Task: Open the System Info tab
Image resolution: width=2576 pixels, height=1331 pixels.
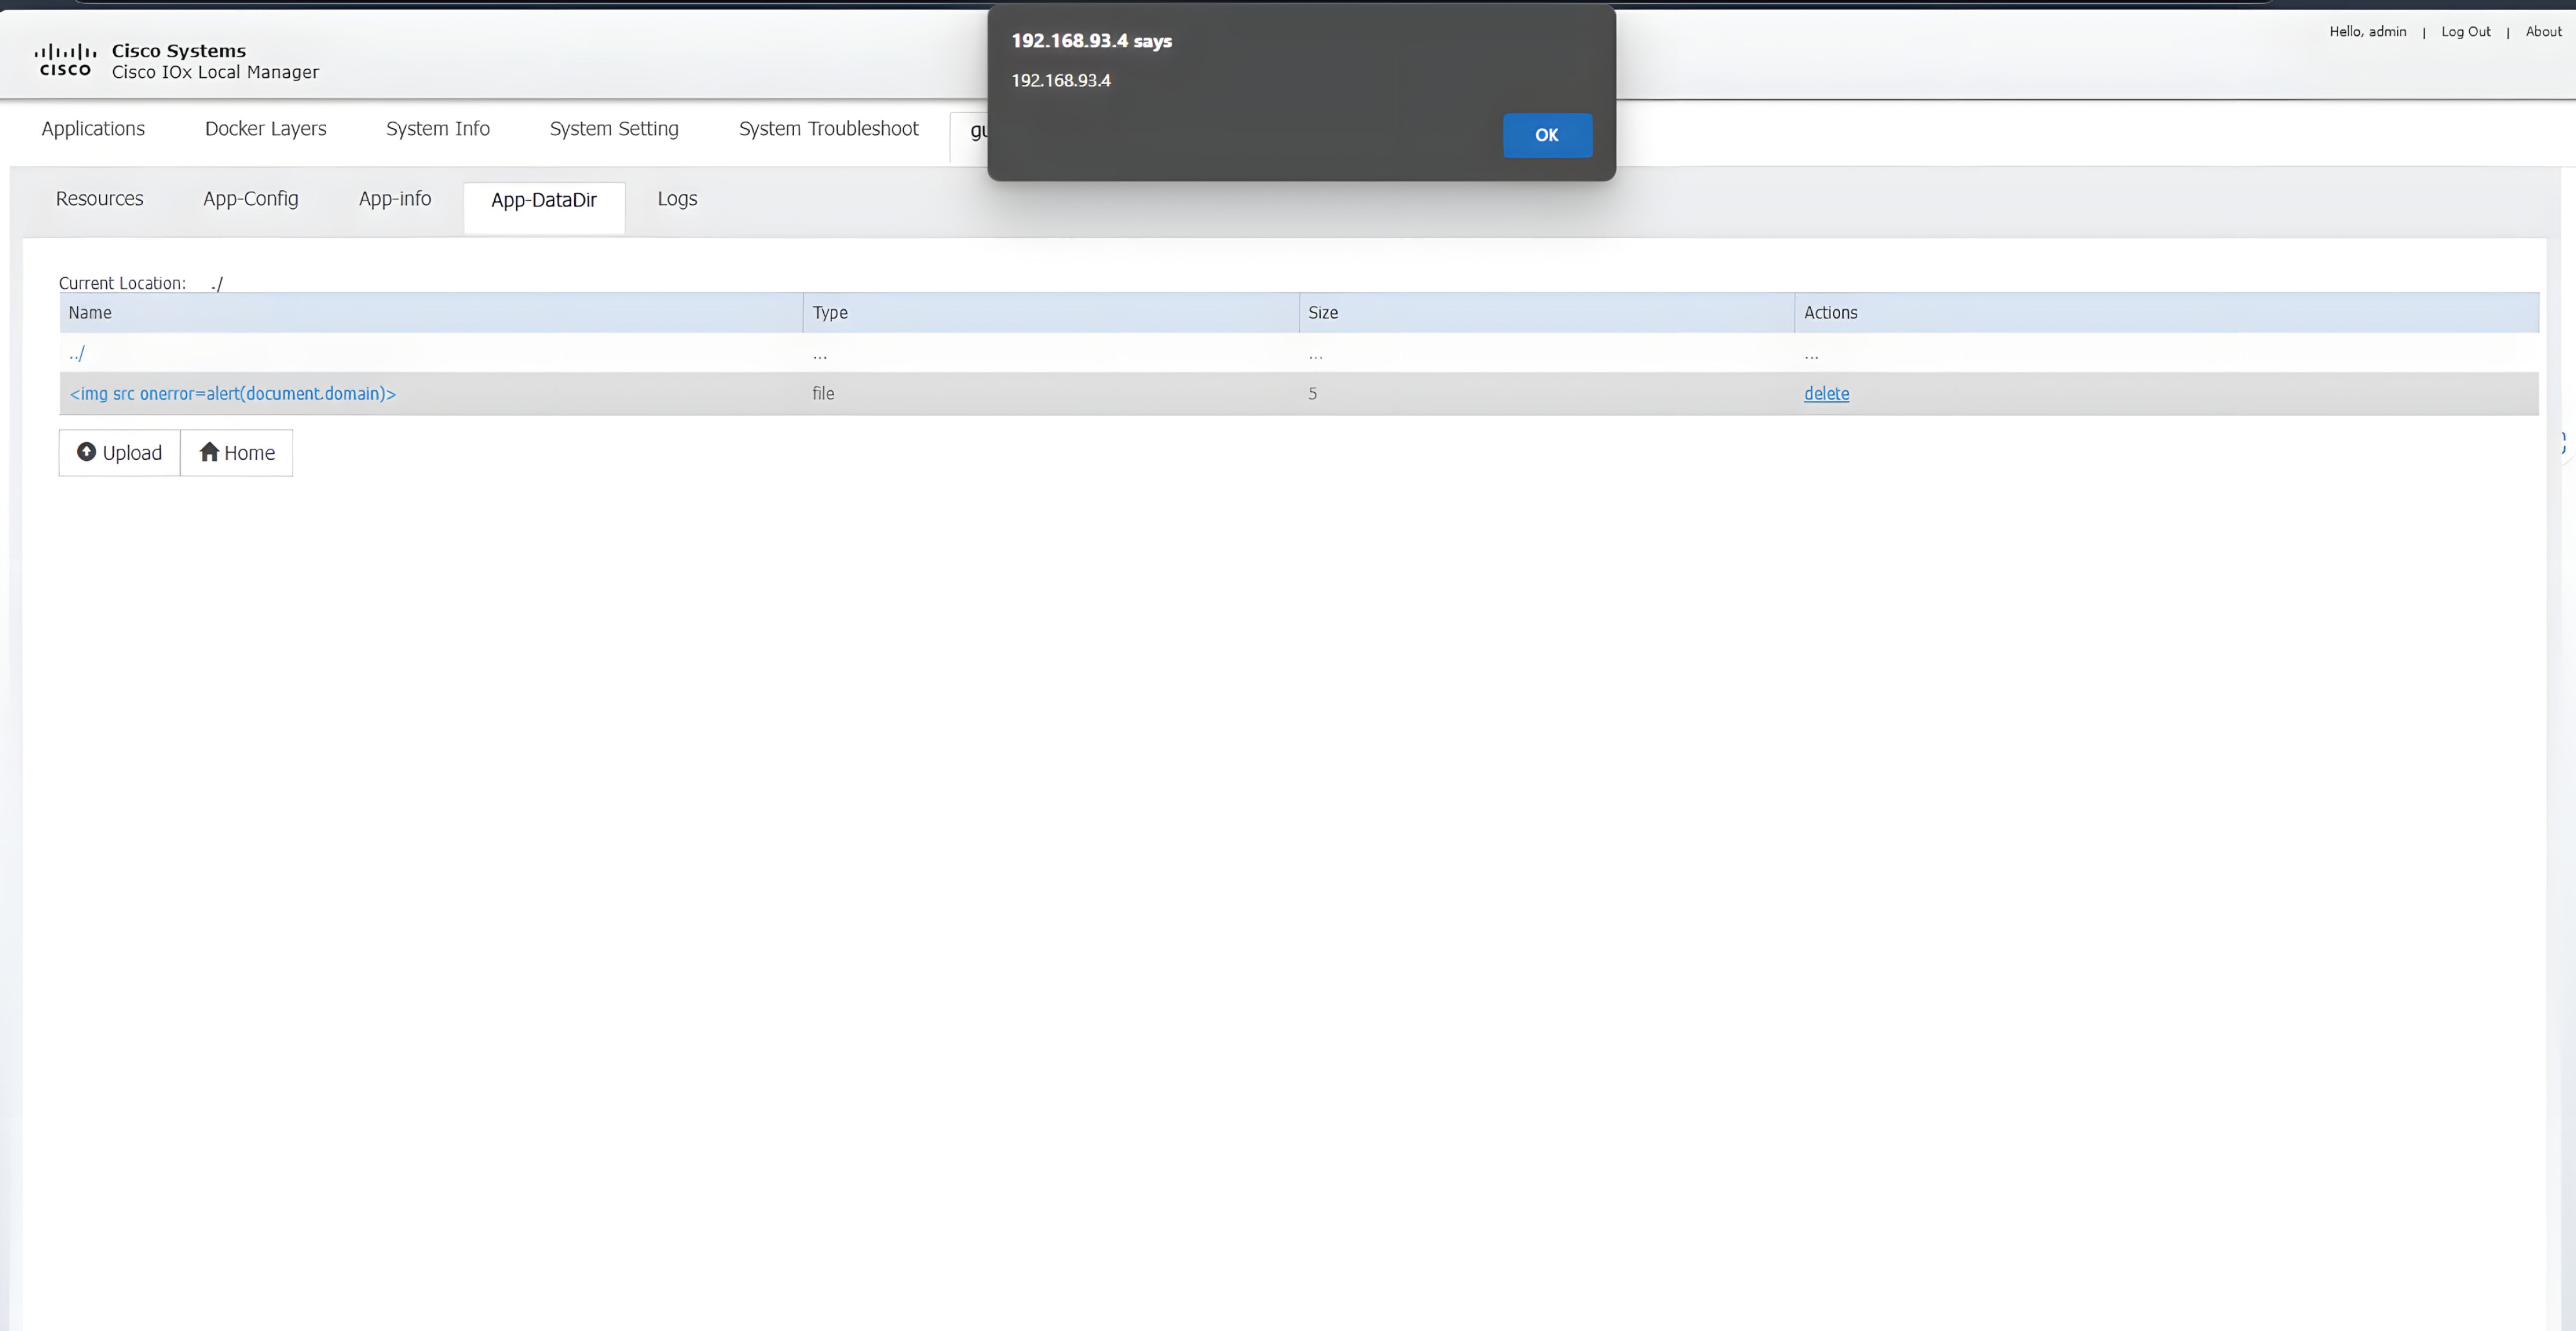Action: coord(437,129)
